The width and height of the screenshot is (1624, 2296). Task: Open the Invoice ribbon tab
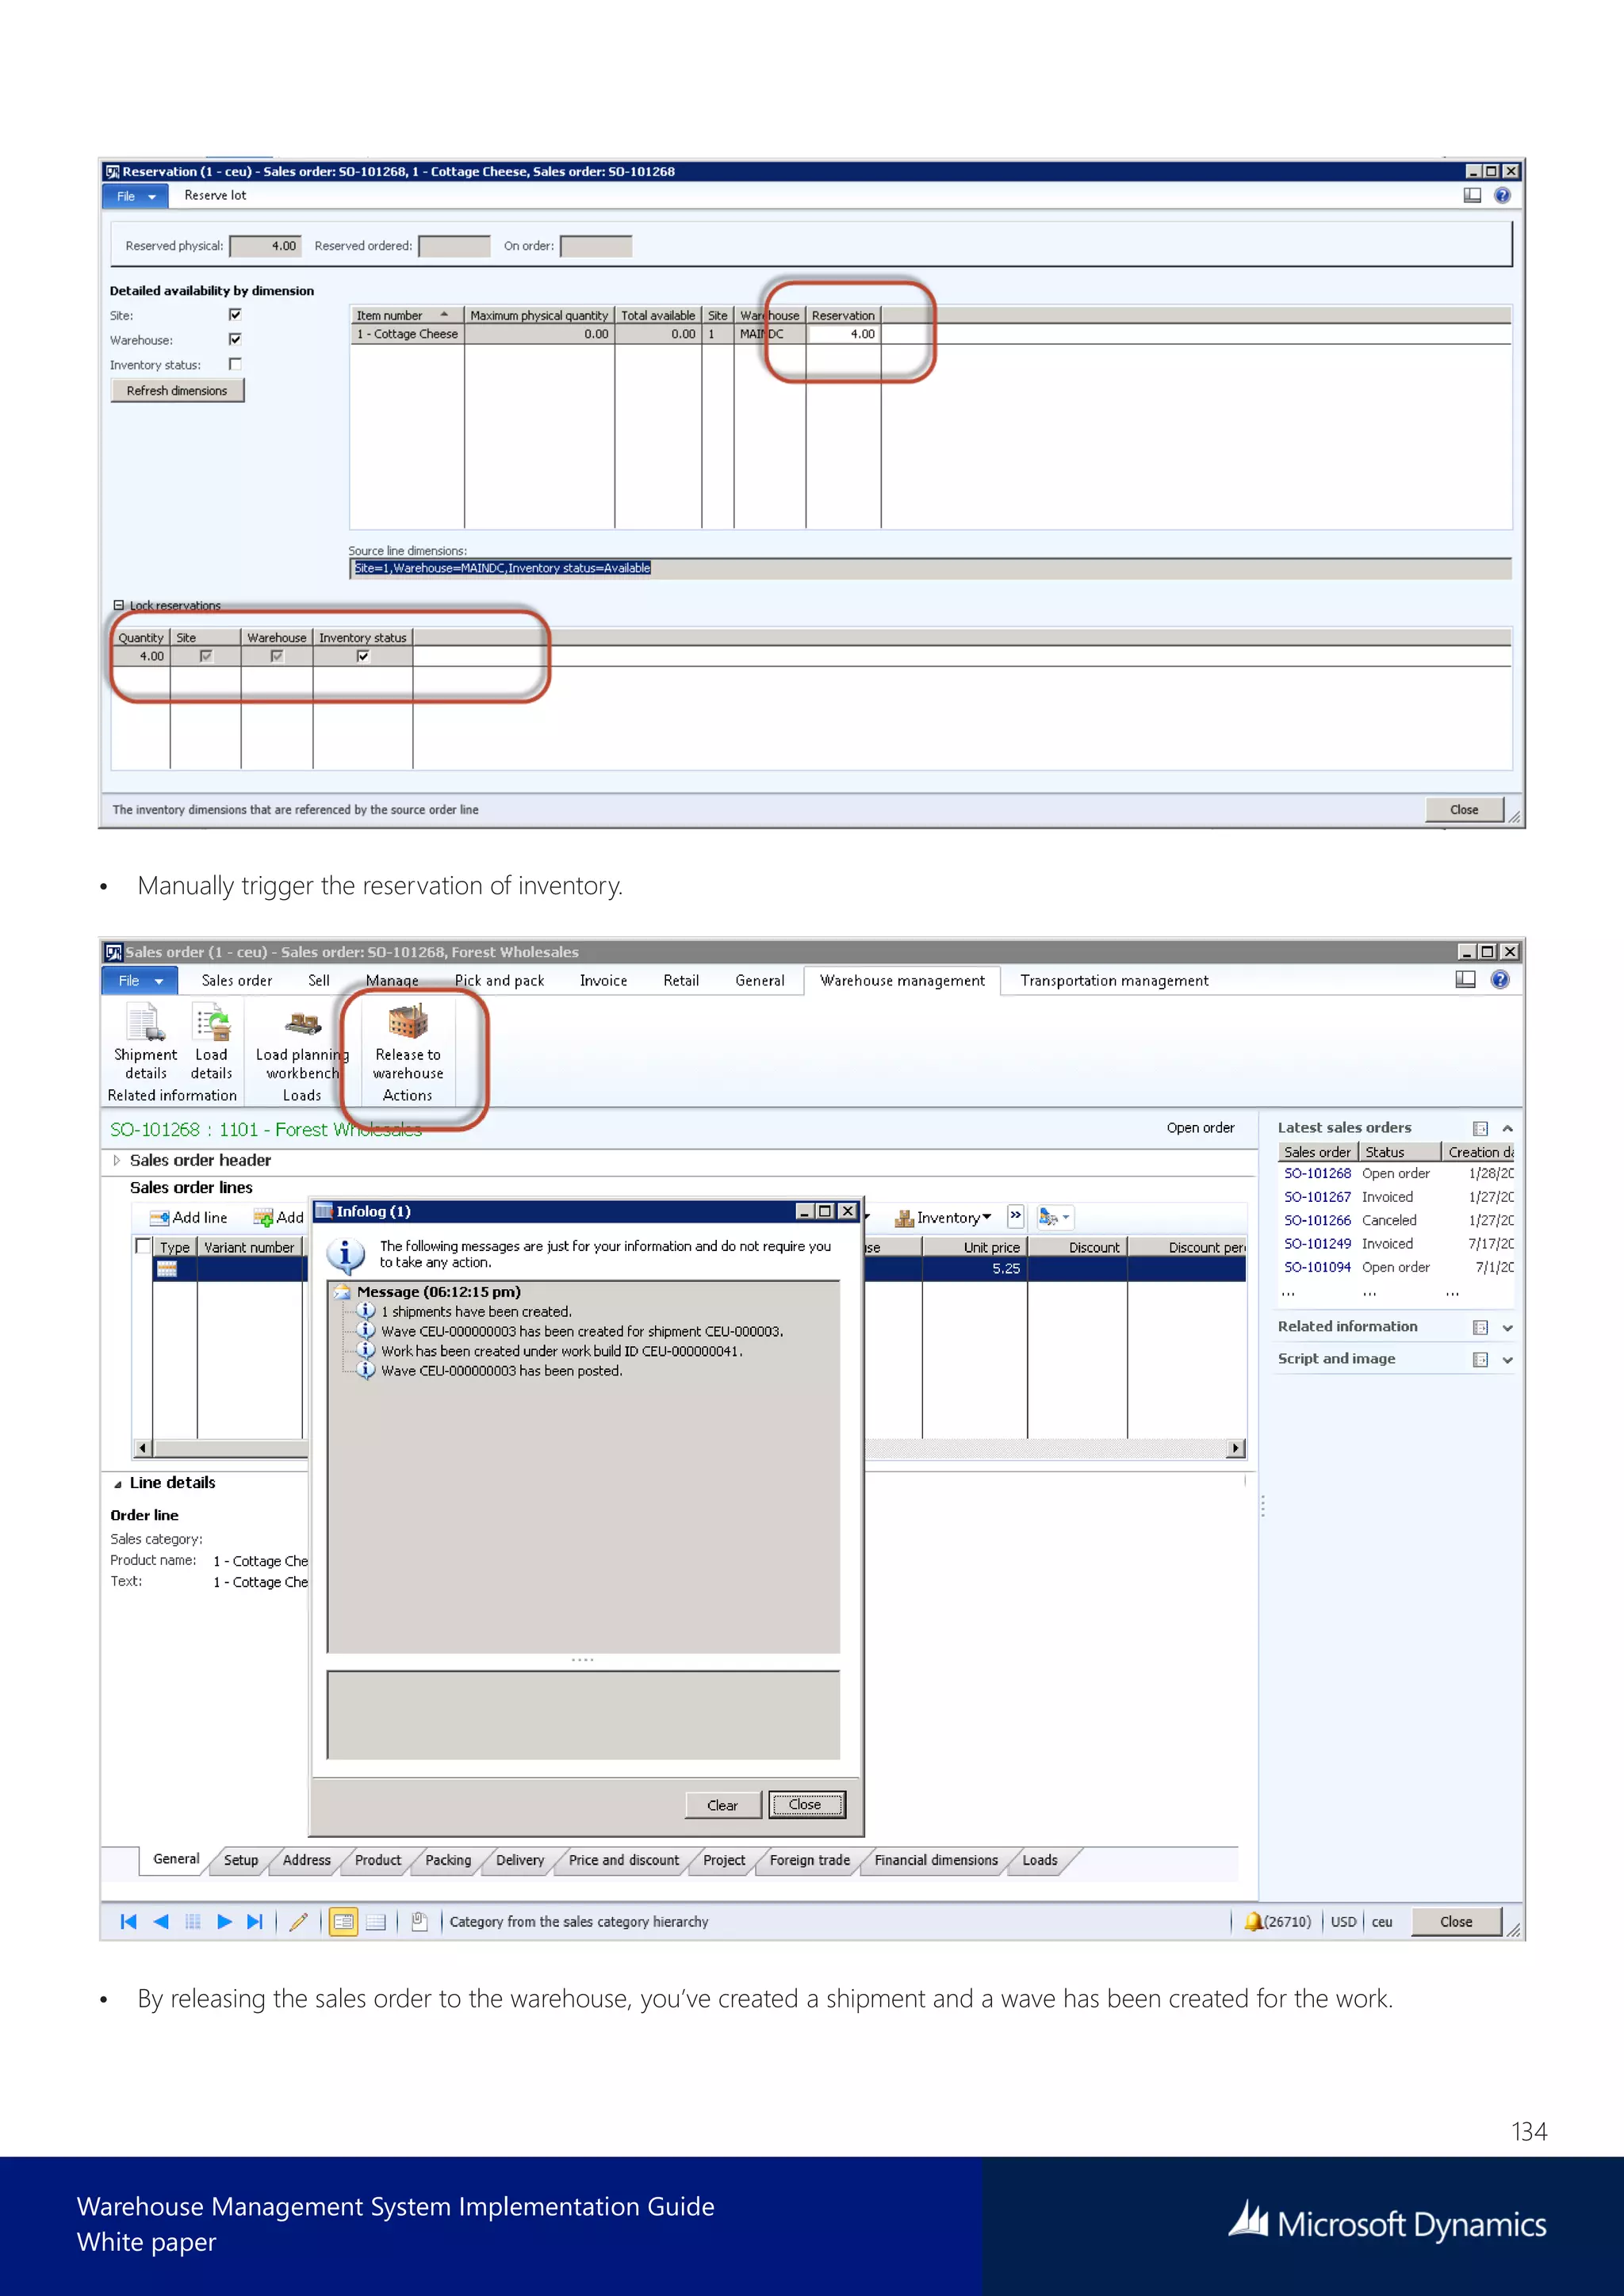coord(603,980)
